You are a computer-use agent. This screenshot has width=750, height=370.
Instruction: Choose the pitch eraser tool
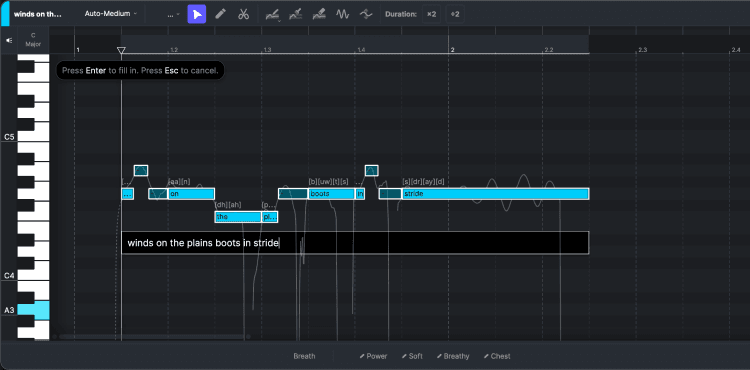(x=319, y=14)
